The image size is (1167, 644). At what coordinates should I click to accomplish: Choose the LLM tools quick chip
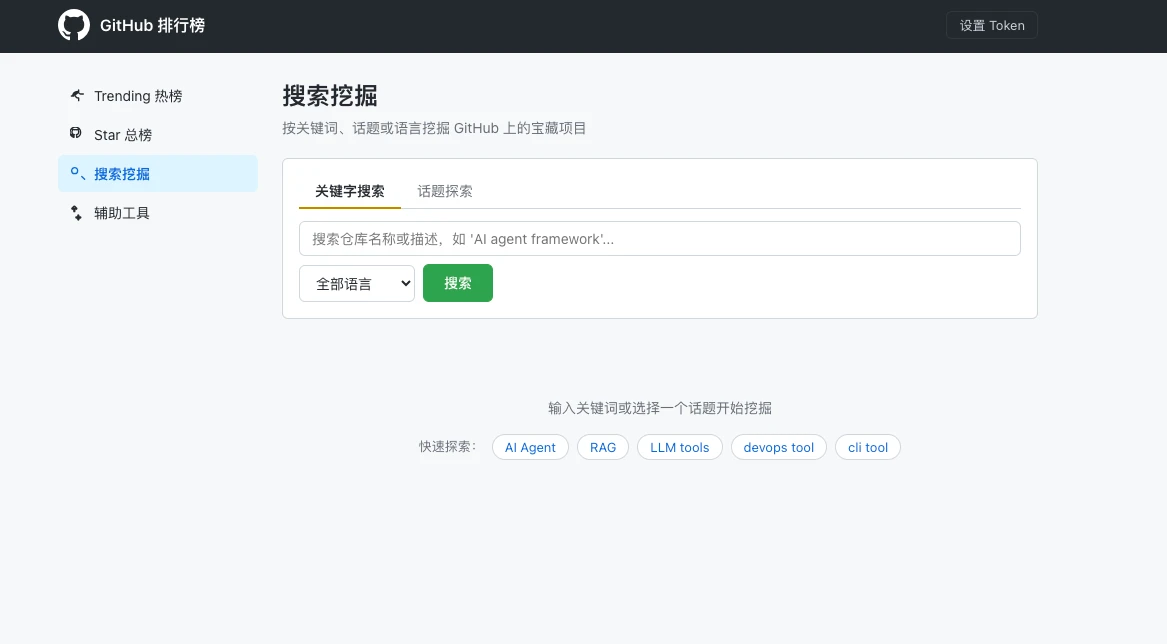(680, 447)
